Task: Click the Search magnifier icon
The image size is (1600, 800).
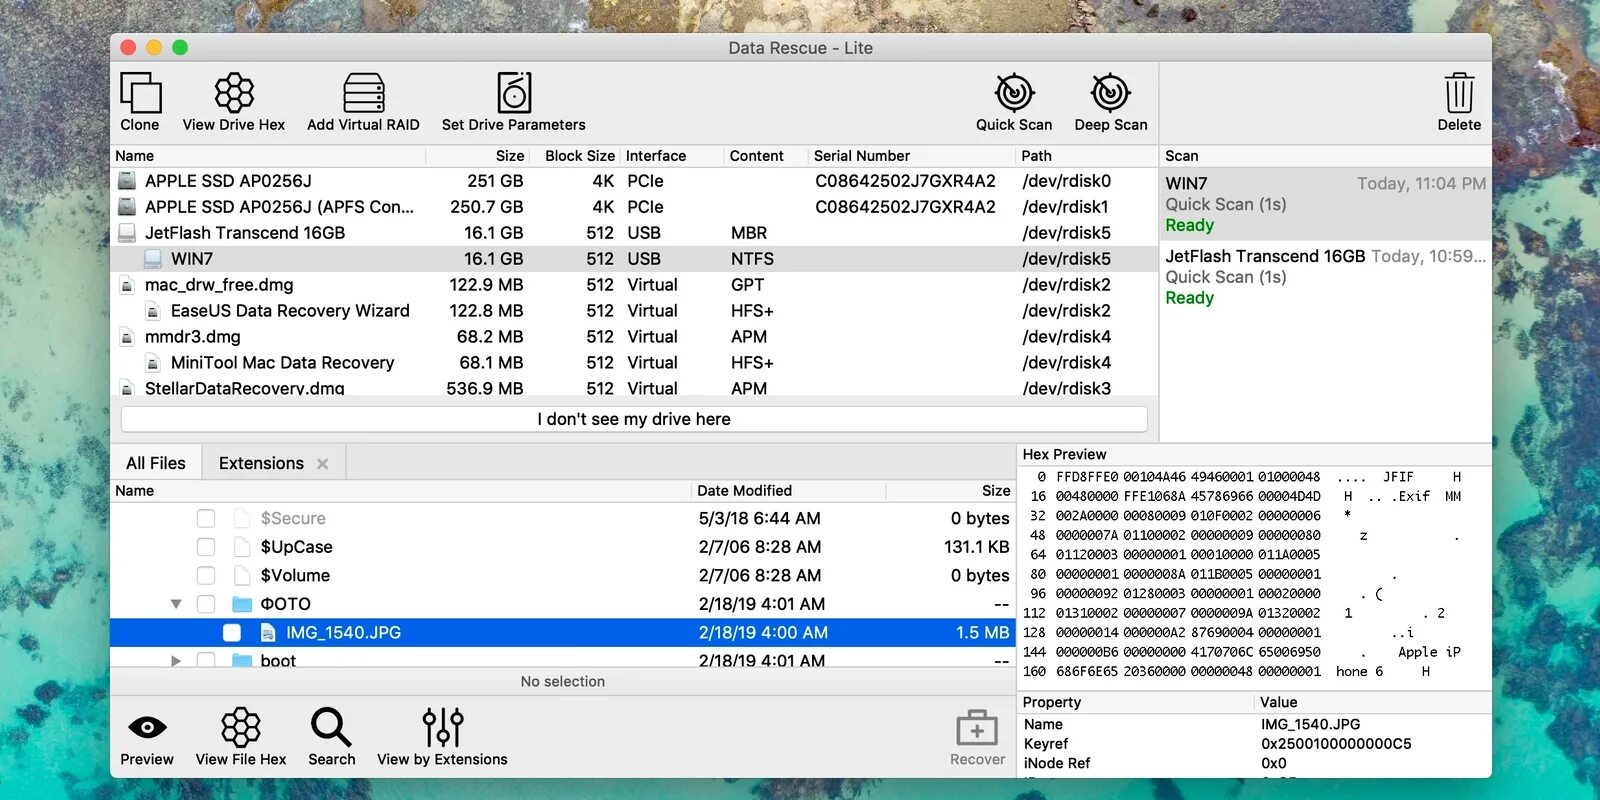Action: (331, 727)
